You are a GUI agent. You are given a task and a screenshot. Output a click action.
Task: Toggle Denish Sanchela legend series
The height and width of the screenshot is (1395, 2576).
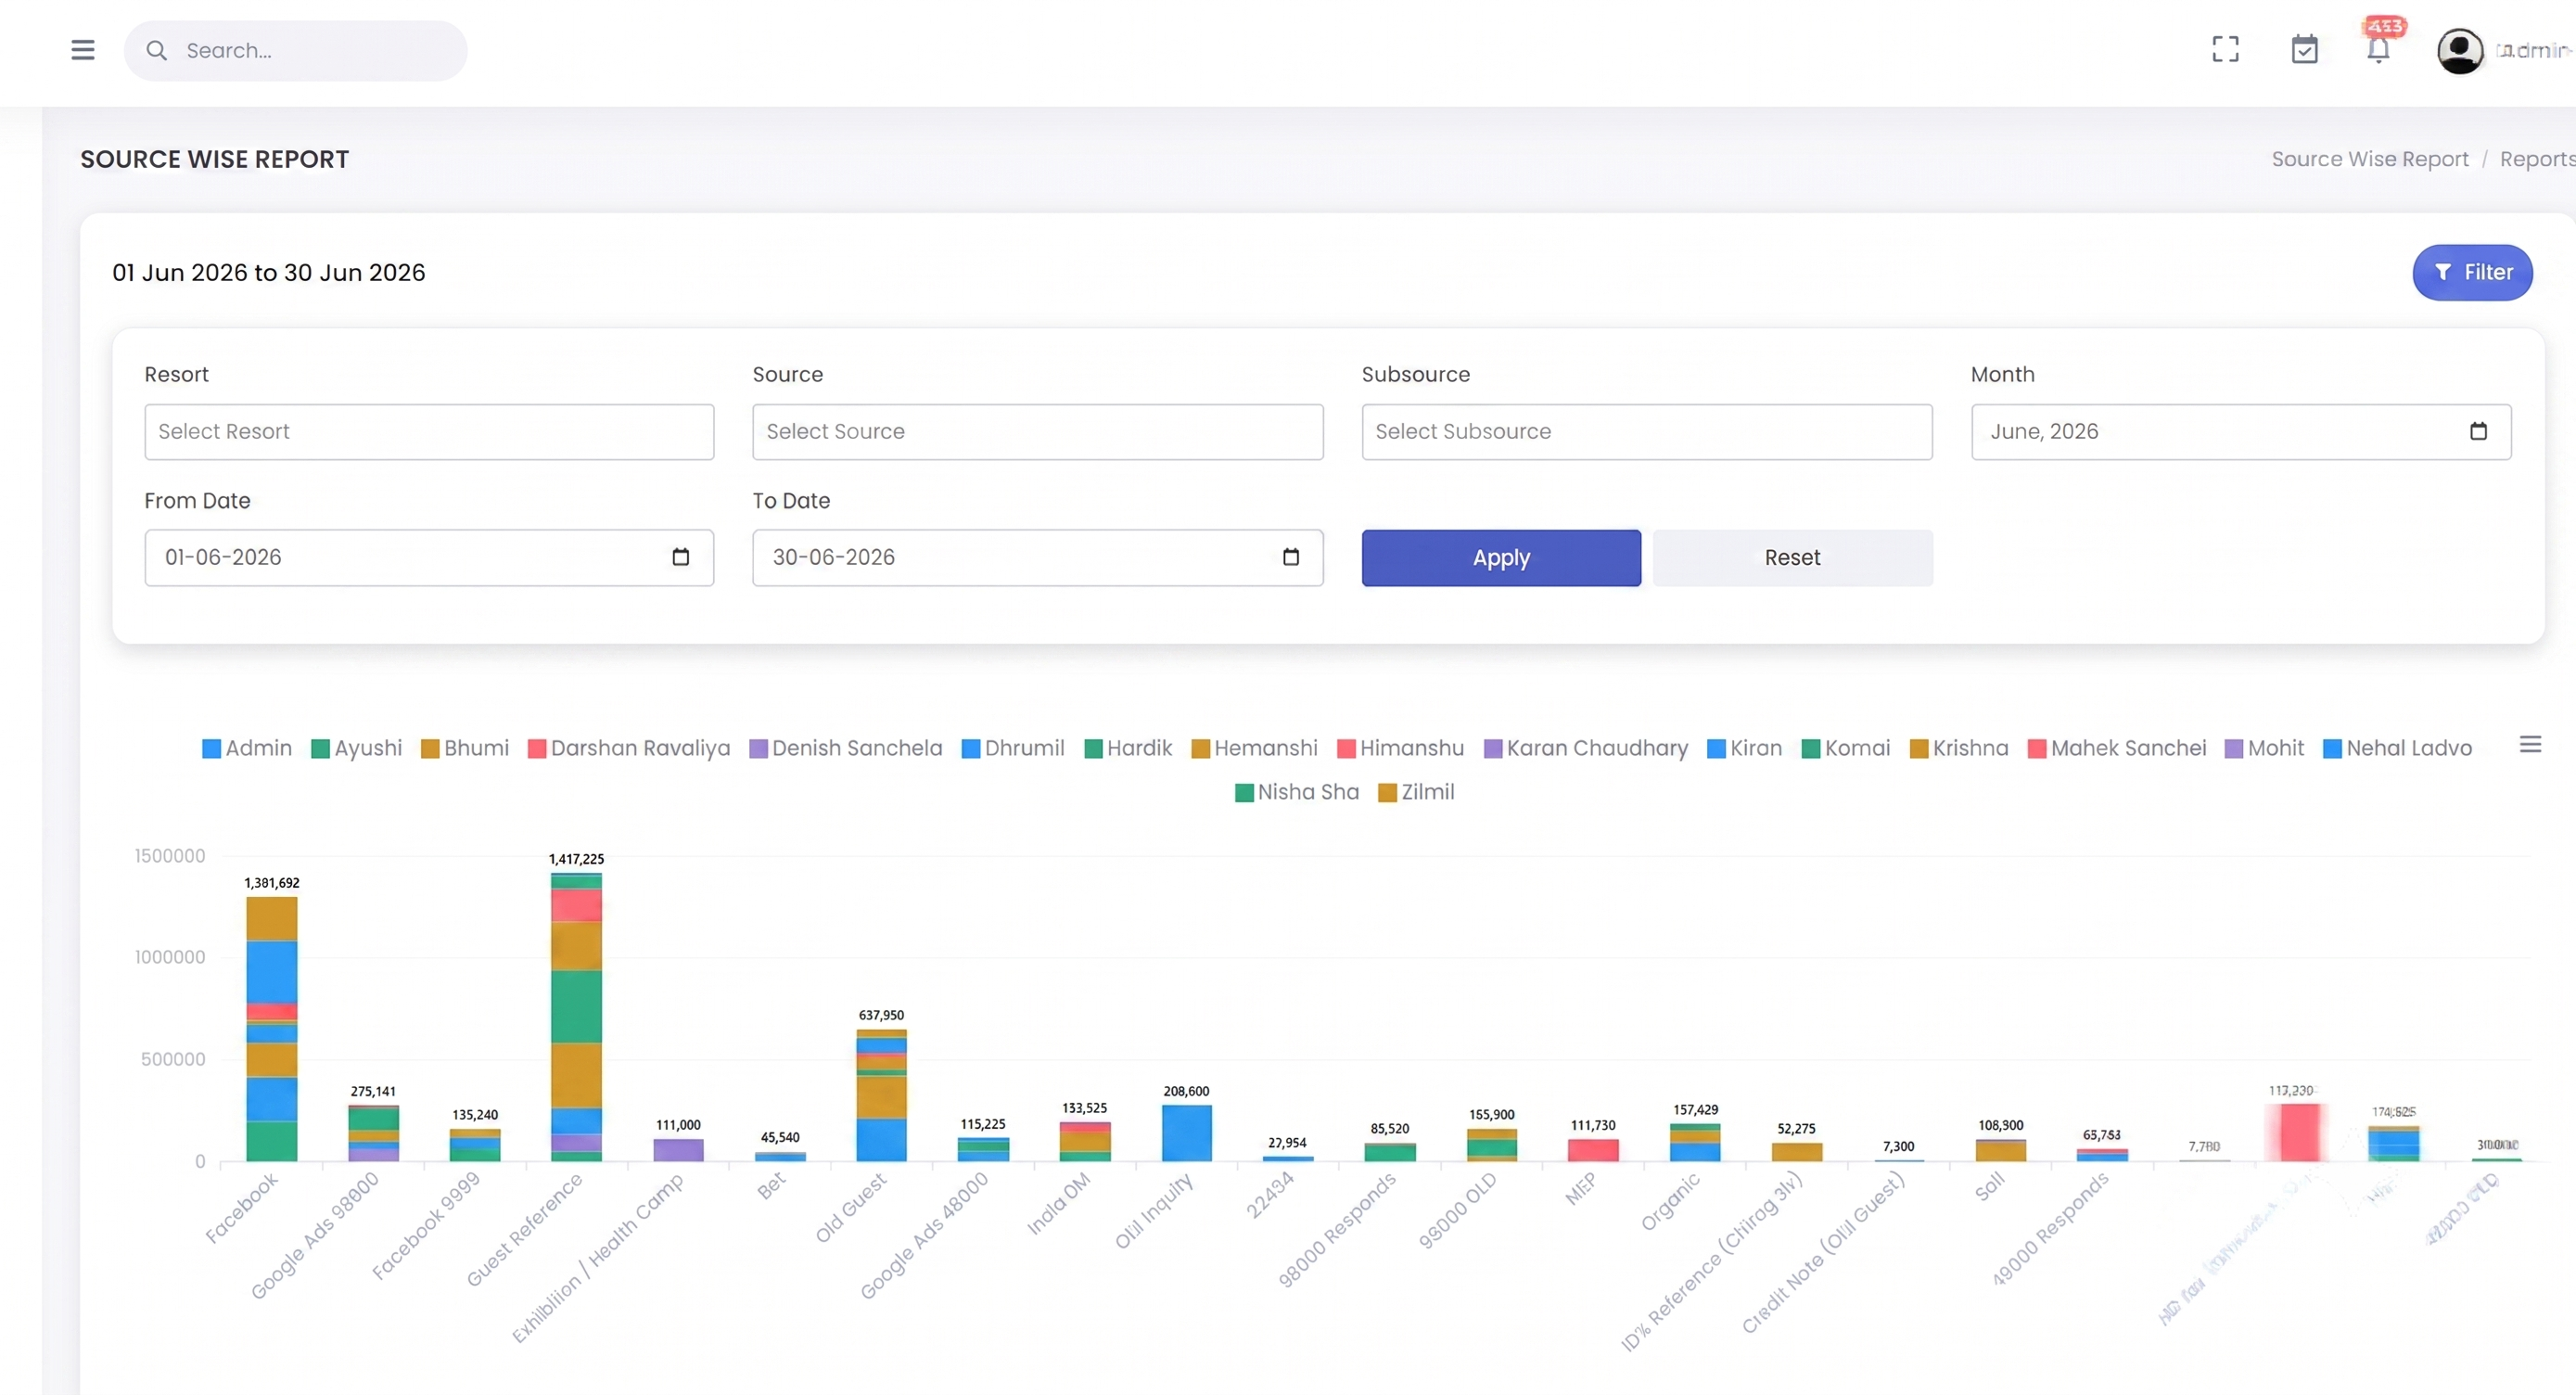click(x=846, y=748)
